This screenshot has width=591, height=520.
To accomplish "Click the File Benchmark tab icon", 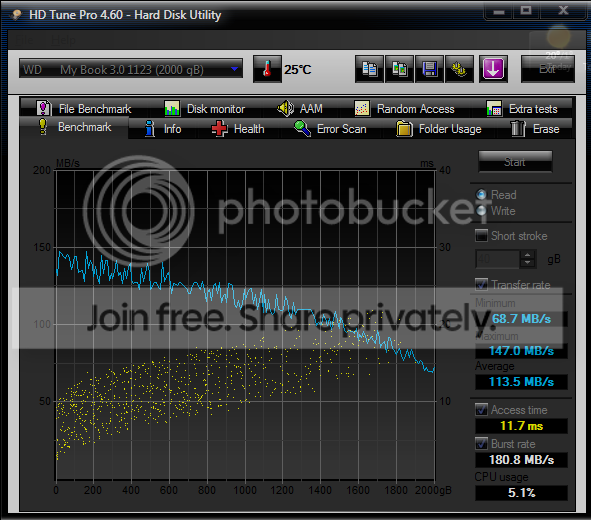I will point(43,109).
